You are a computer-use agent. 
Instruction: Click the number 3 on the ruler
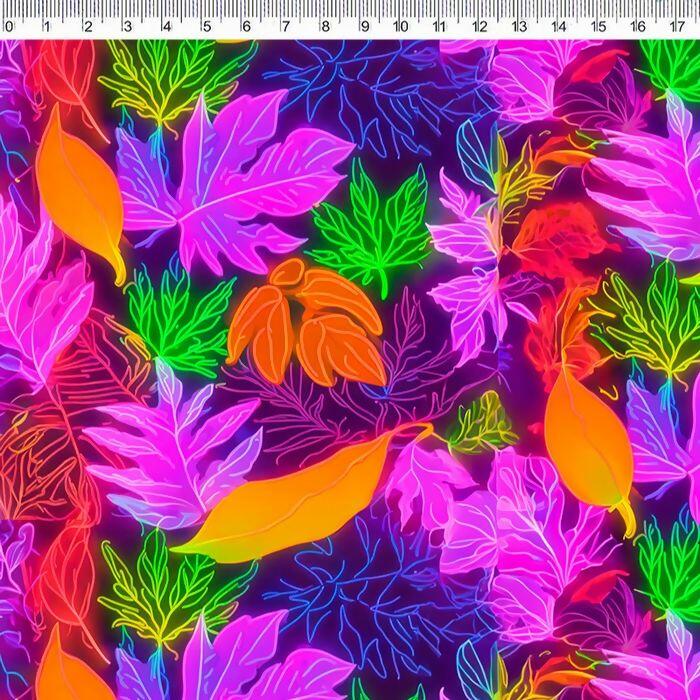[127, 27]
